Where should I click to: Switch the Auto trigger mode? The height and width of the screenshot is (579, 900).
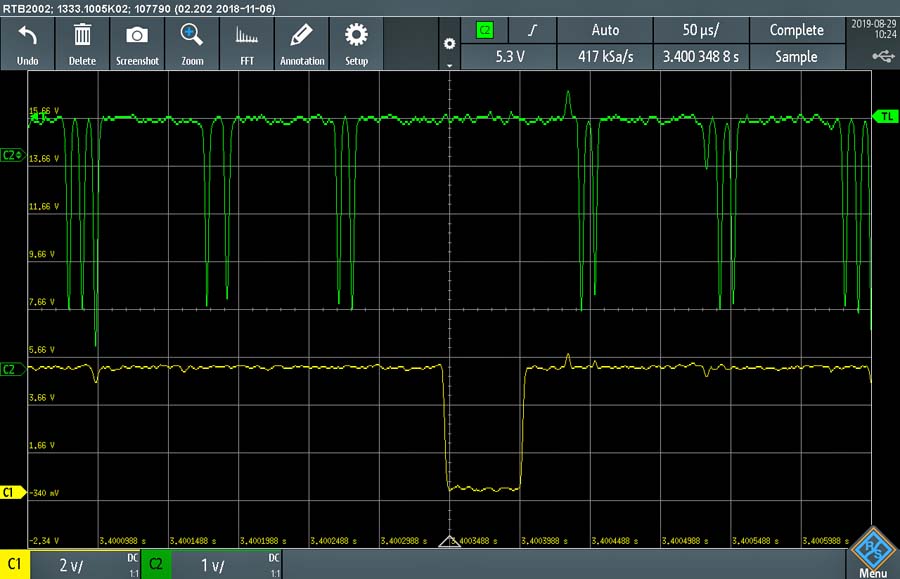(x=605, y=30)
